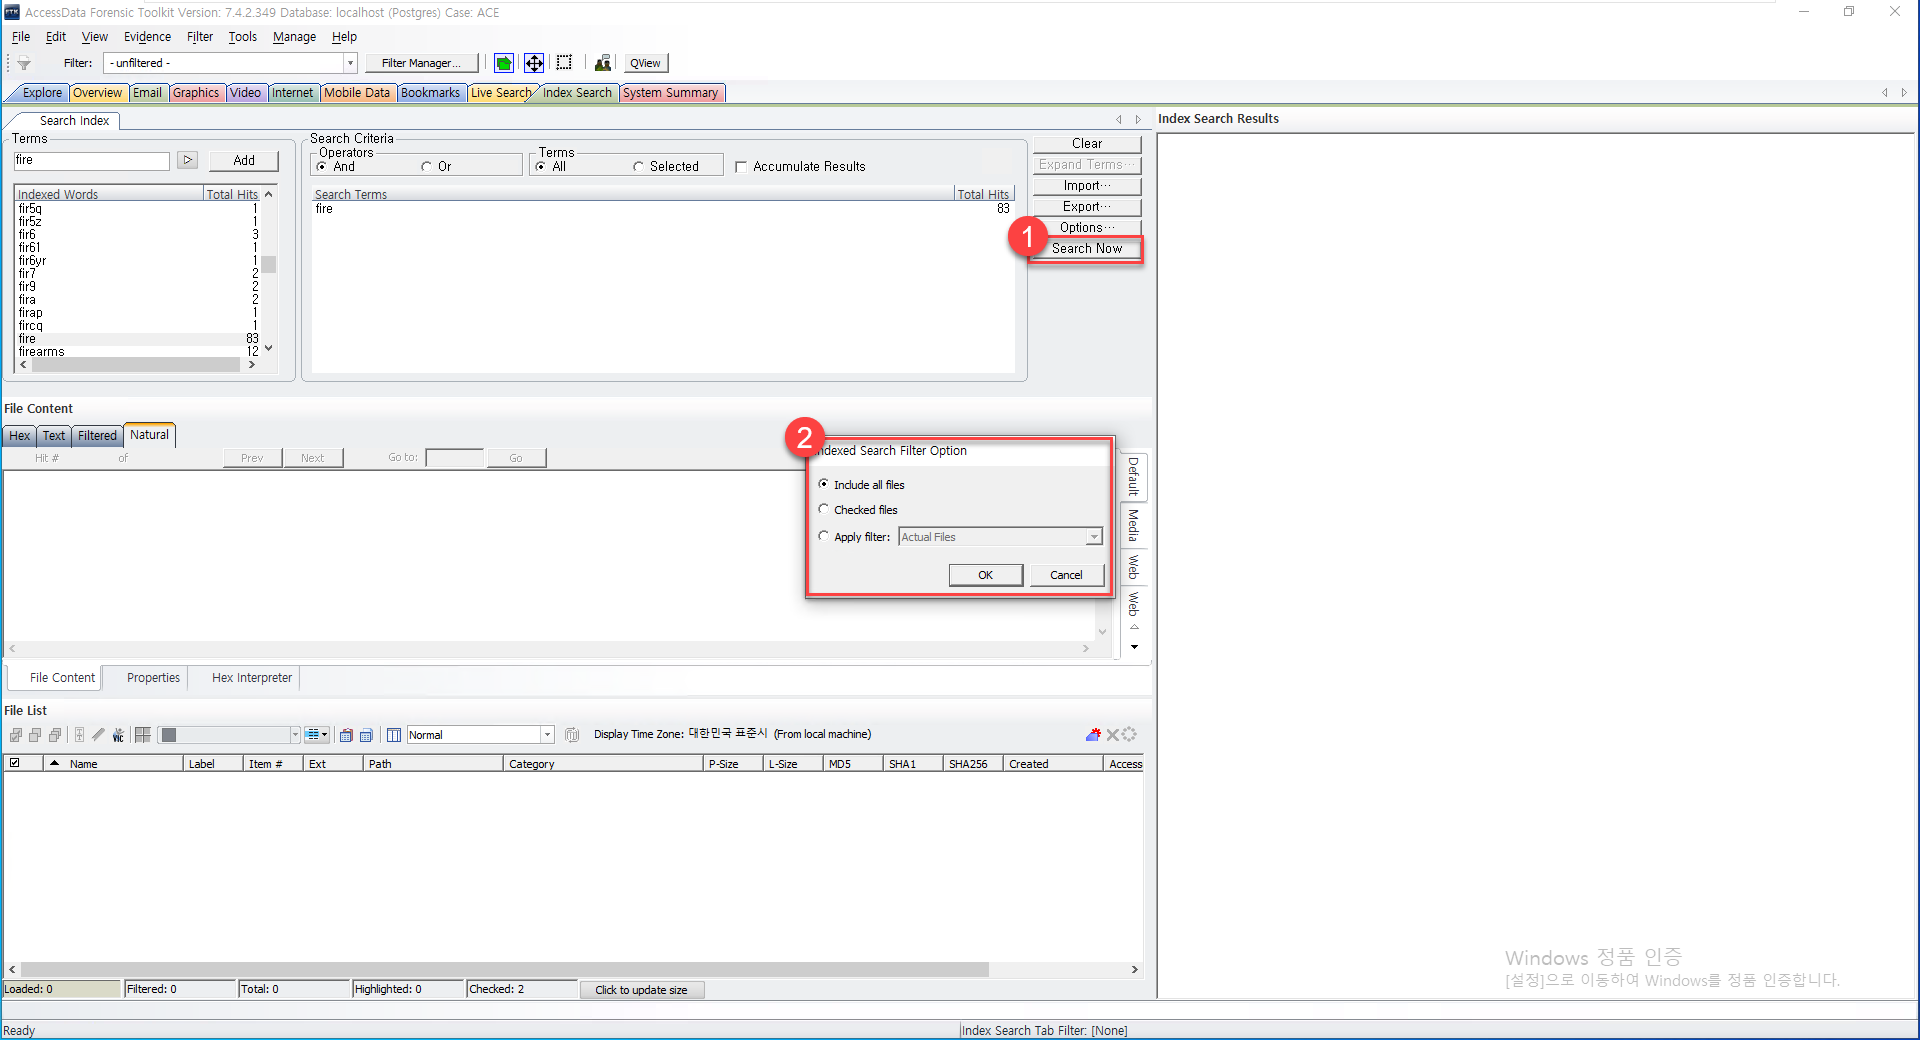Click the Terms text input field
The image size is (1920, 1040).
(x=91, y=160)
